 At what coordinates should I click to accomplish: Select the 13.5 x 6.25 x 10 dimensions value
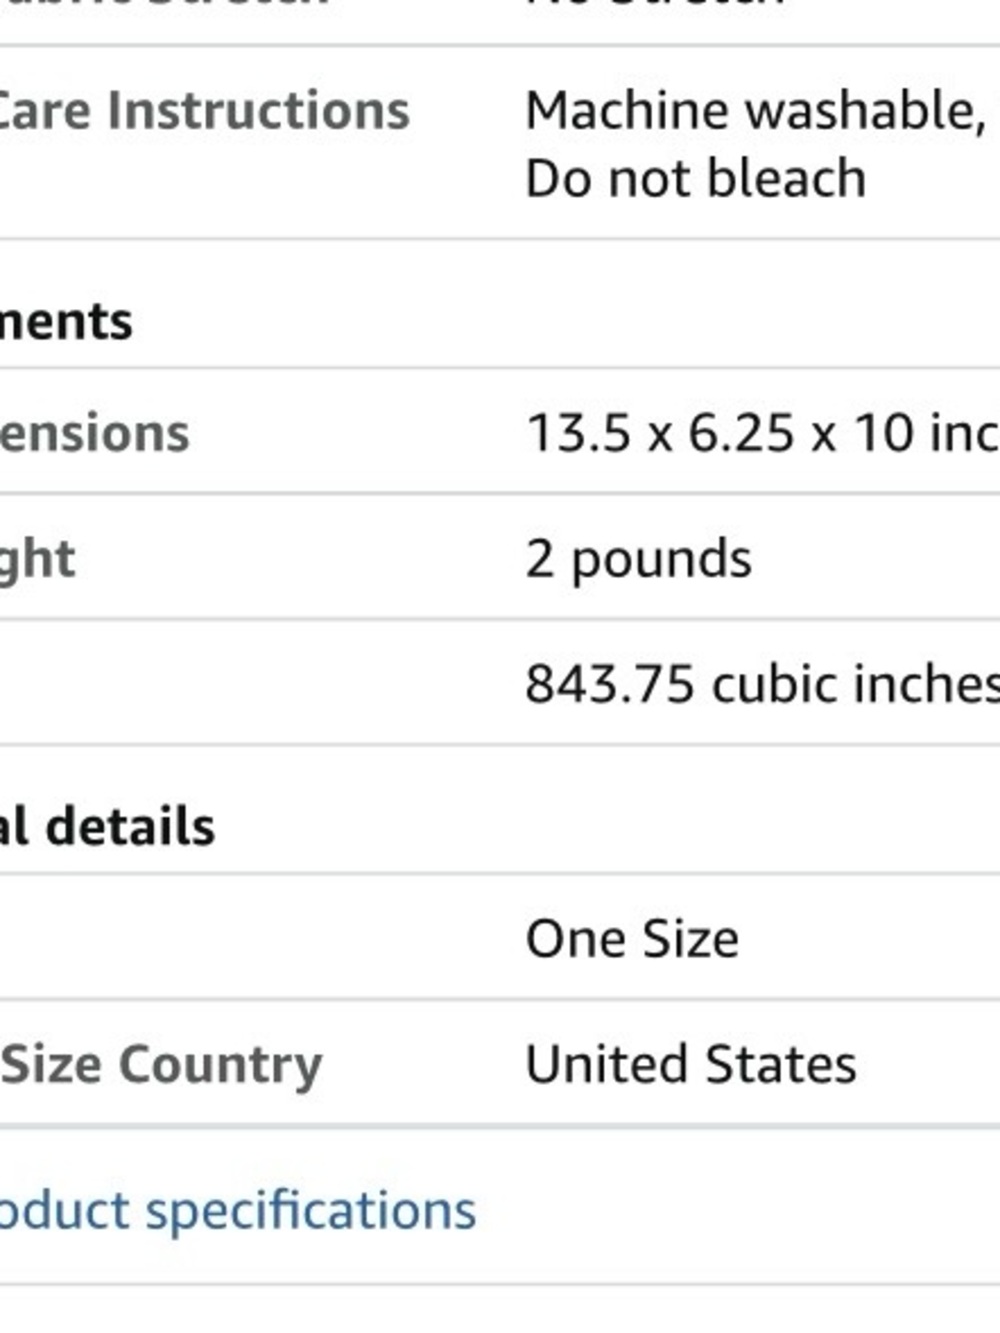[762, 433]
